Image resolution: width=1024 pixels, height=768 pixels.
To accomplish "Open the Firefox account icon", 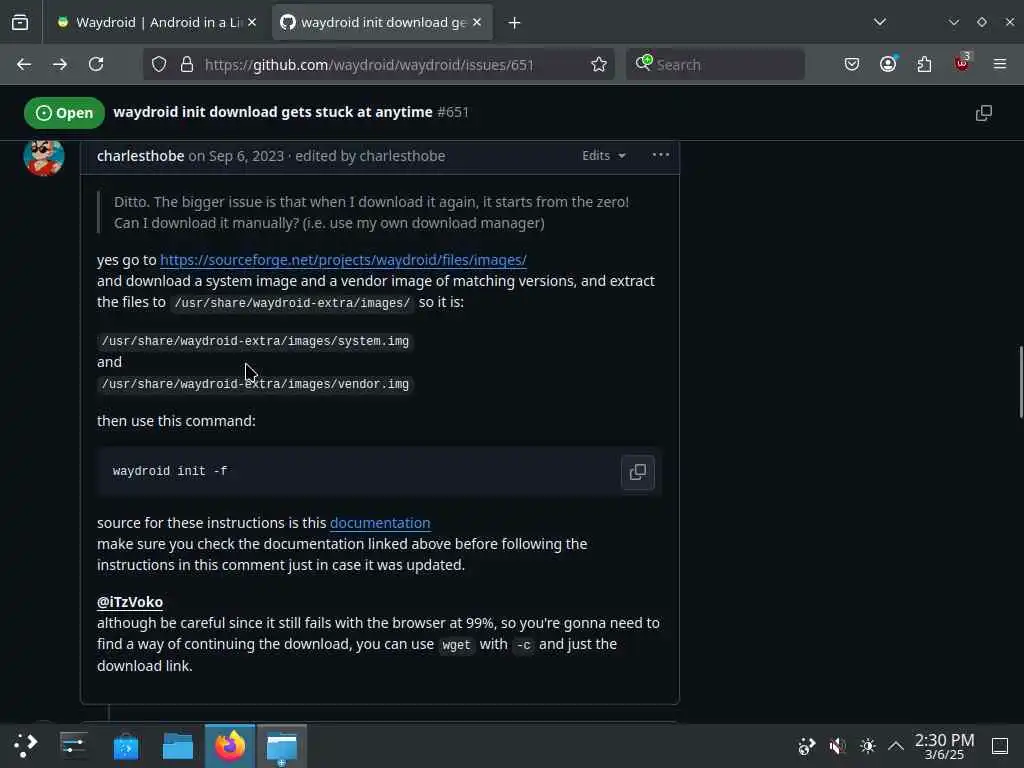I will click(x=888, y=64).
